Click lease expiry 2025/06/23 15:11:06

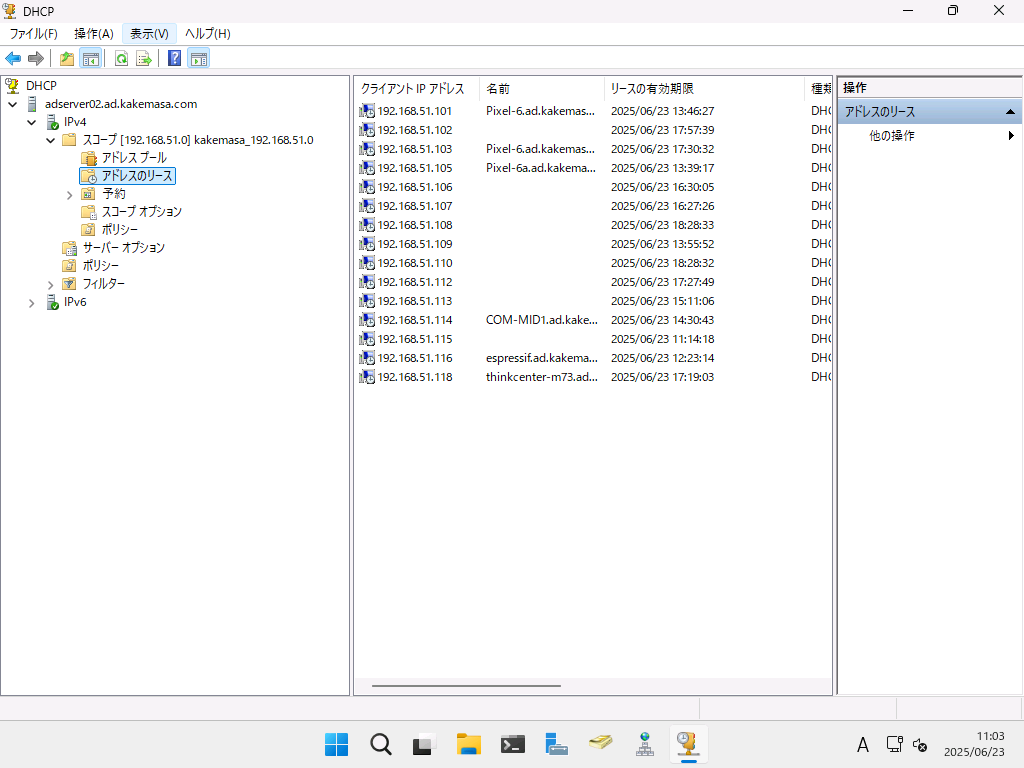(x=662, y=301)
